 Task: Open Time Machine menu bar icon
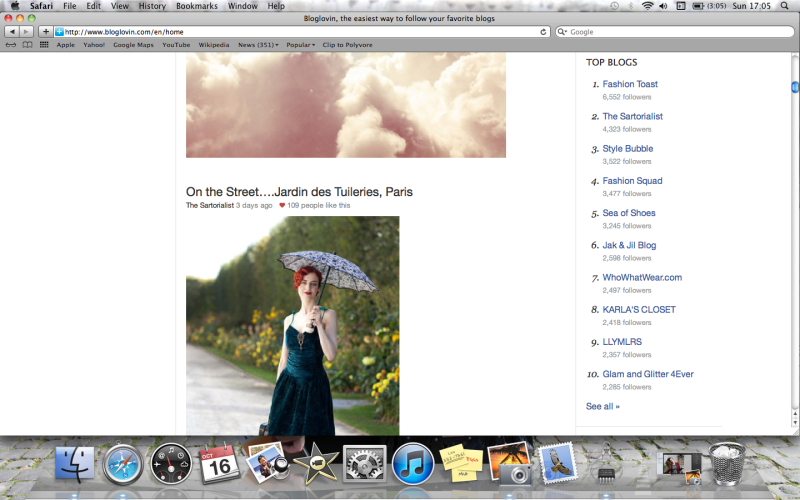615,6
